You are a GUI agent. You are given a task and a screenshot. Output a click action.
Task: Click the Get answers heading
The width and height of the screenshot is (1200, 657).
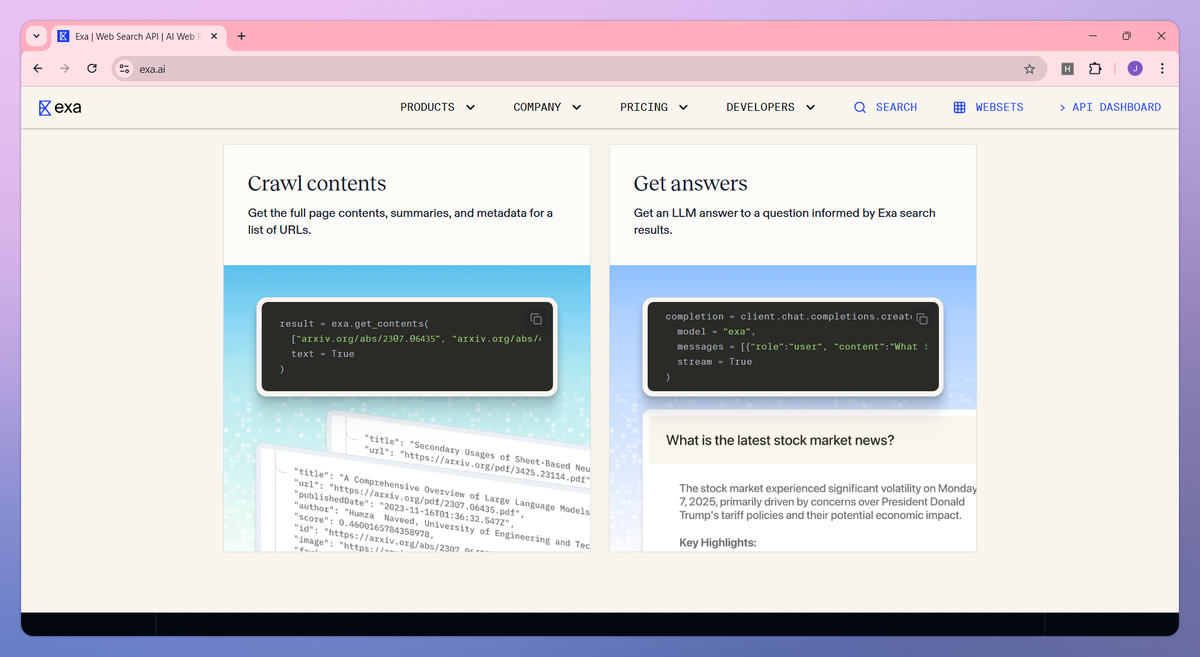click(690, 183)
